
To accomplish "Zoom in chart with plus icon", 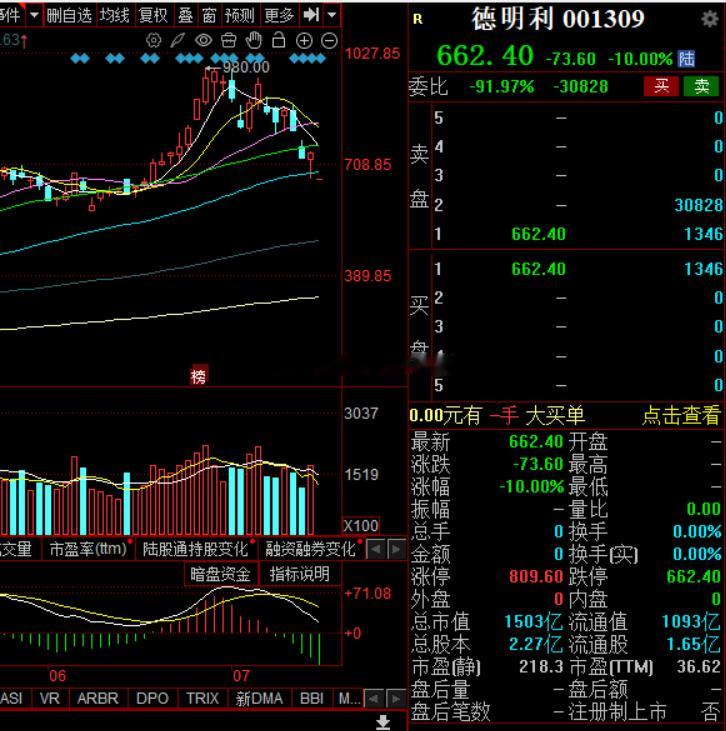I will click(304, 41).
